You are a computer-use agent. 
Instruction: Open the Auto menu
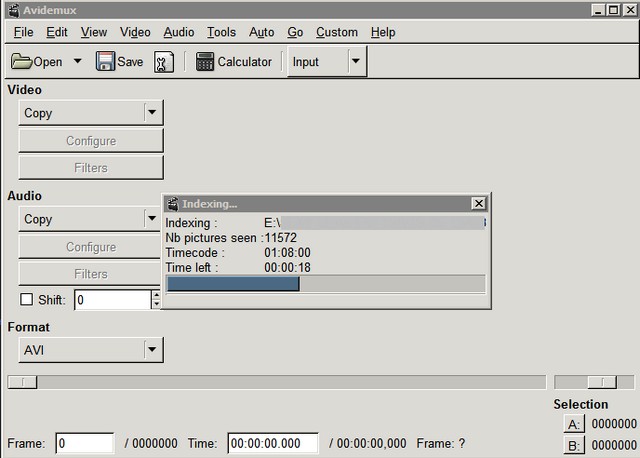click(262, 32)
